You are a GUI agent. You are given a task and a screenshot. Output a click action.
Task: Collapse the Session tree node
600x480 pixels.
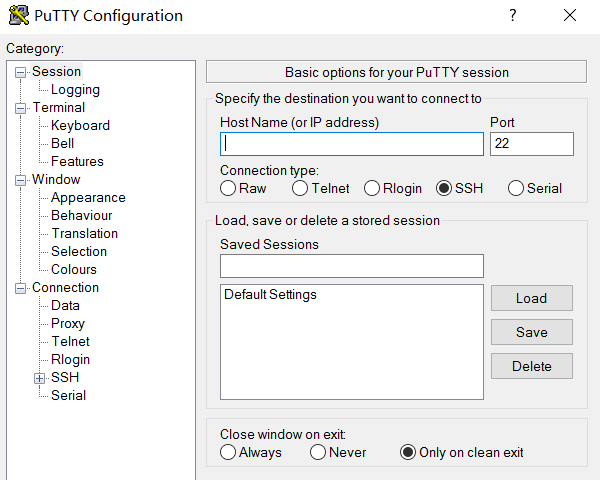coord(20,72)
